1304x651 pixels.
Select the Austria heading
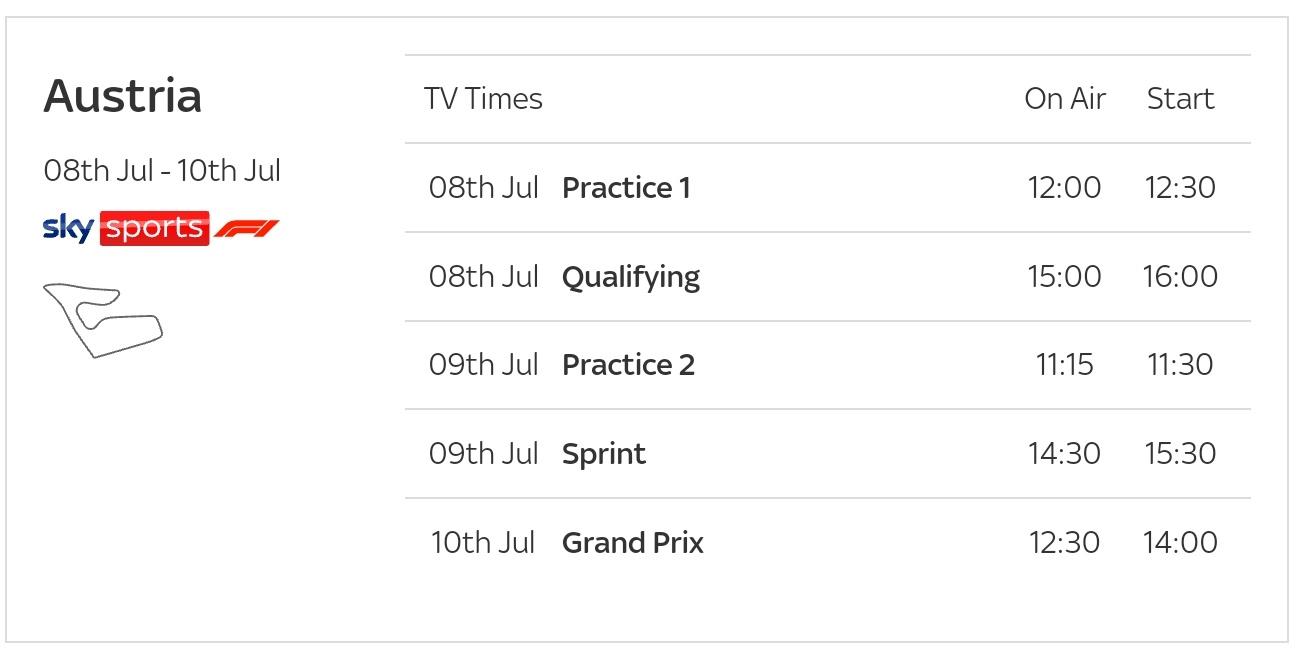pyautogui.click(x=123, y=96)
